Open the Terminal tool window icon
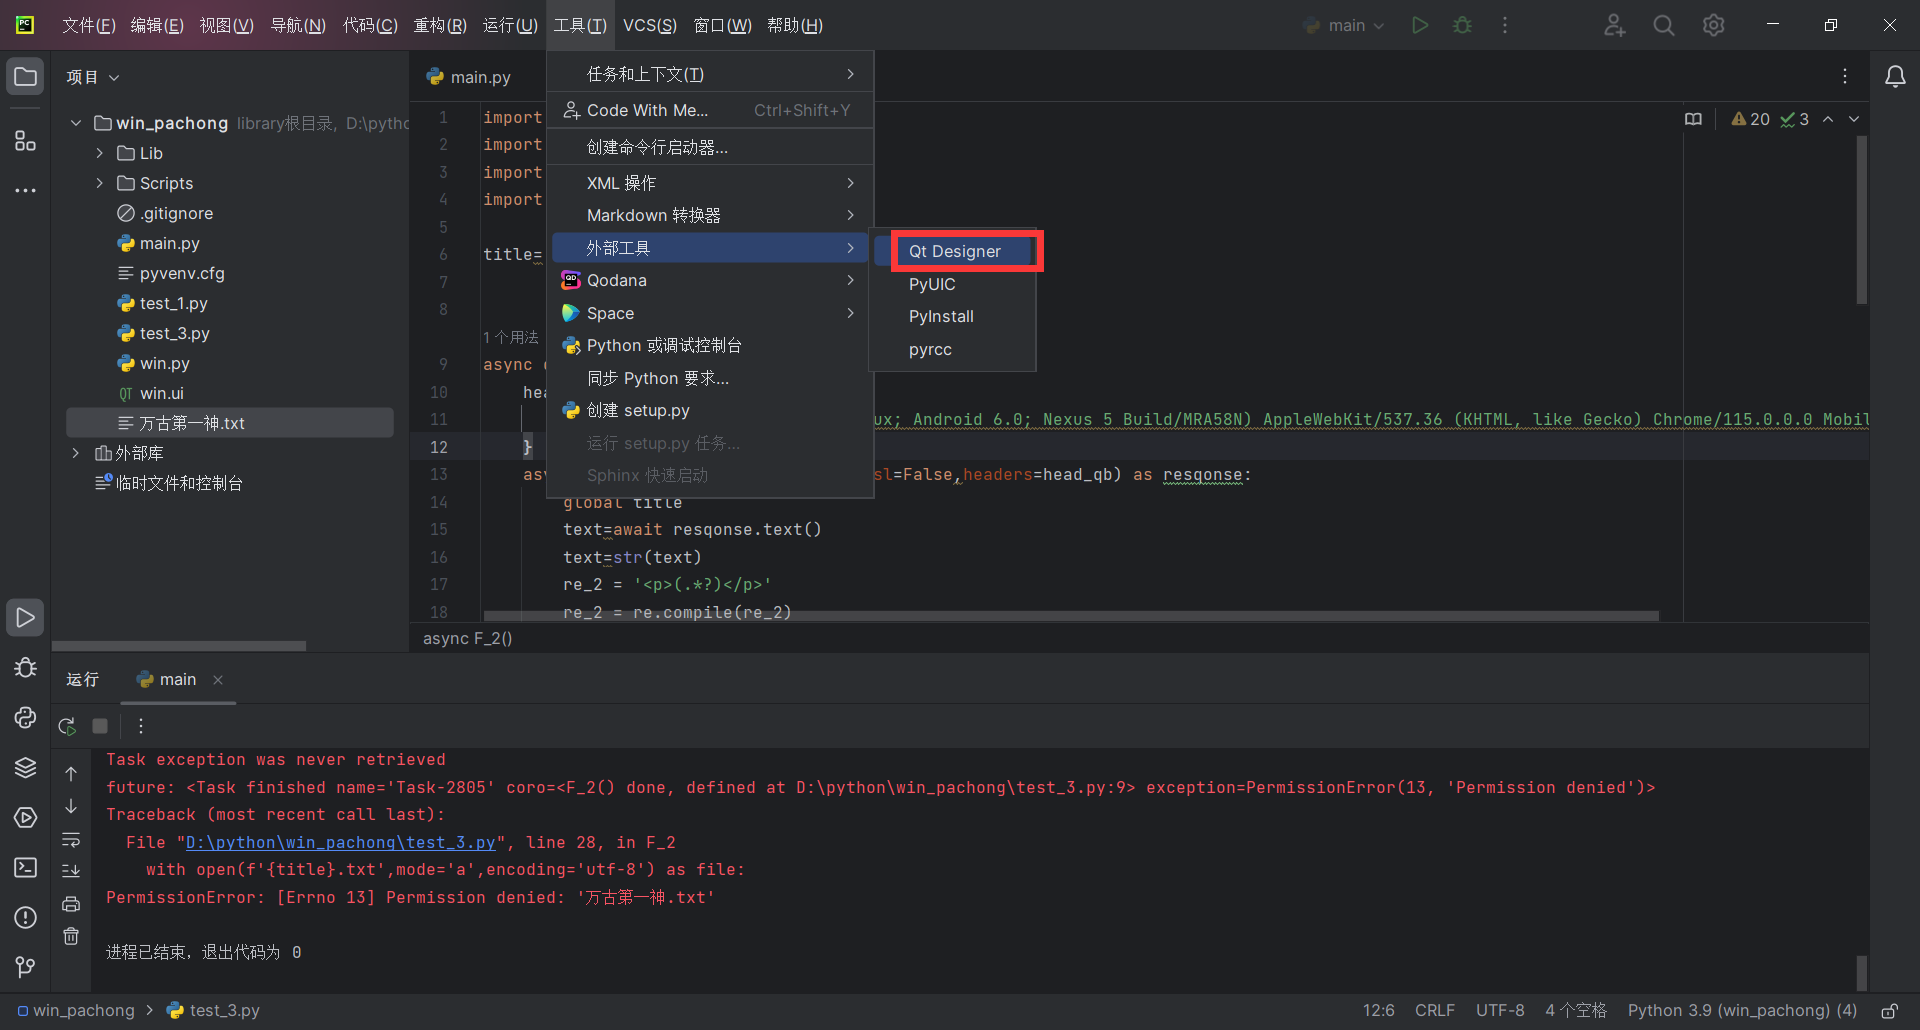1920x1030 pixels. pyautogui.click(x=25, y=867)
